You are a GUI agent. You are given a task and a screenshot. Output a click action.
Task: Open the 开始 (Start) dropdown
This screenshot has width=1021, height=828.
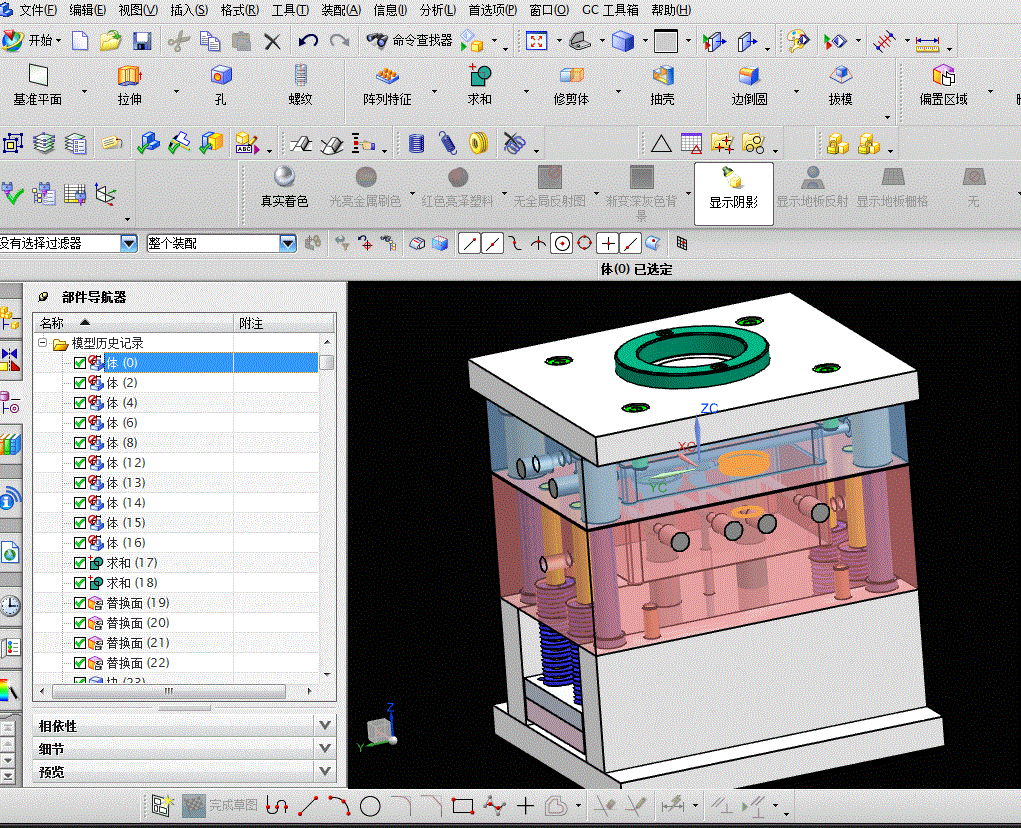tap(31, 40)
